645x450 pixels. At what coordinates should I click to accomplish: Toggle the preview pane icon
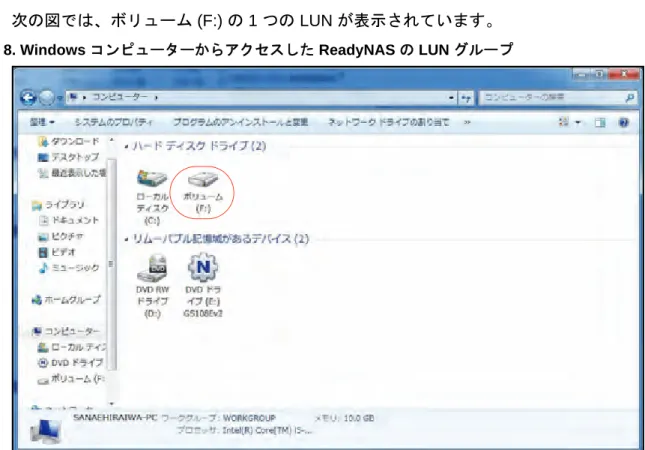tap(600, 123)
